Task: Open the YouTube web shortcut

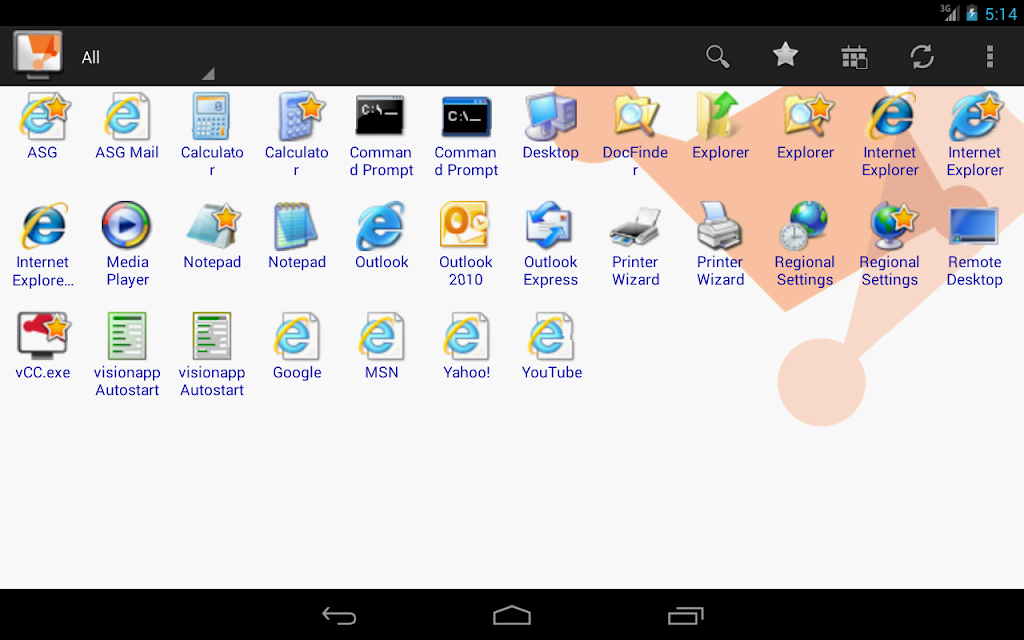Action: [x=551, y=347]
